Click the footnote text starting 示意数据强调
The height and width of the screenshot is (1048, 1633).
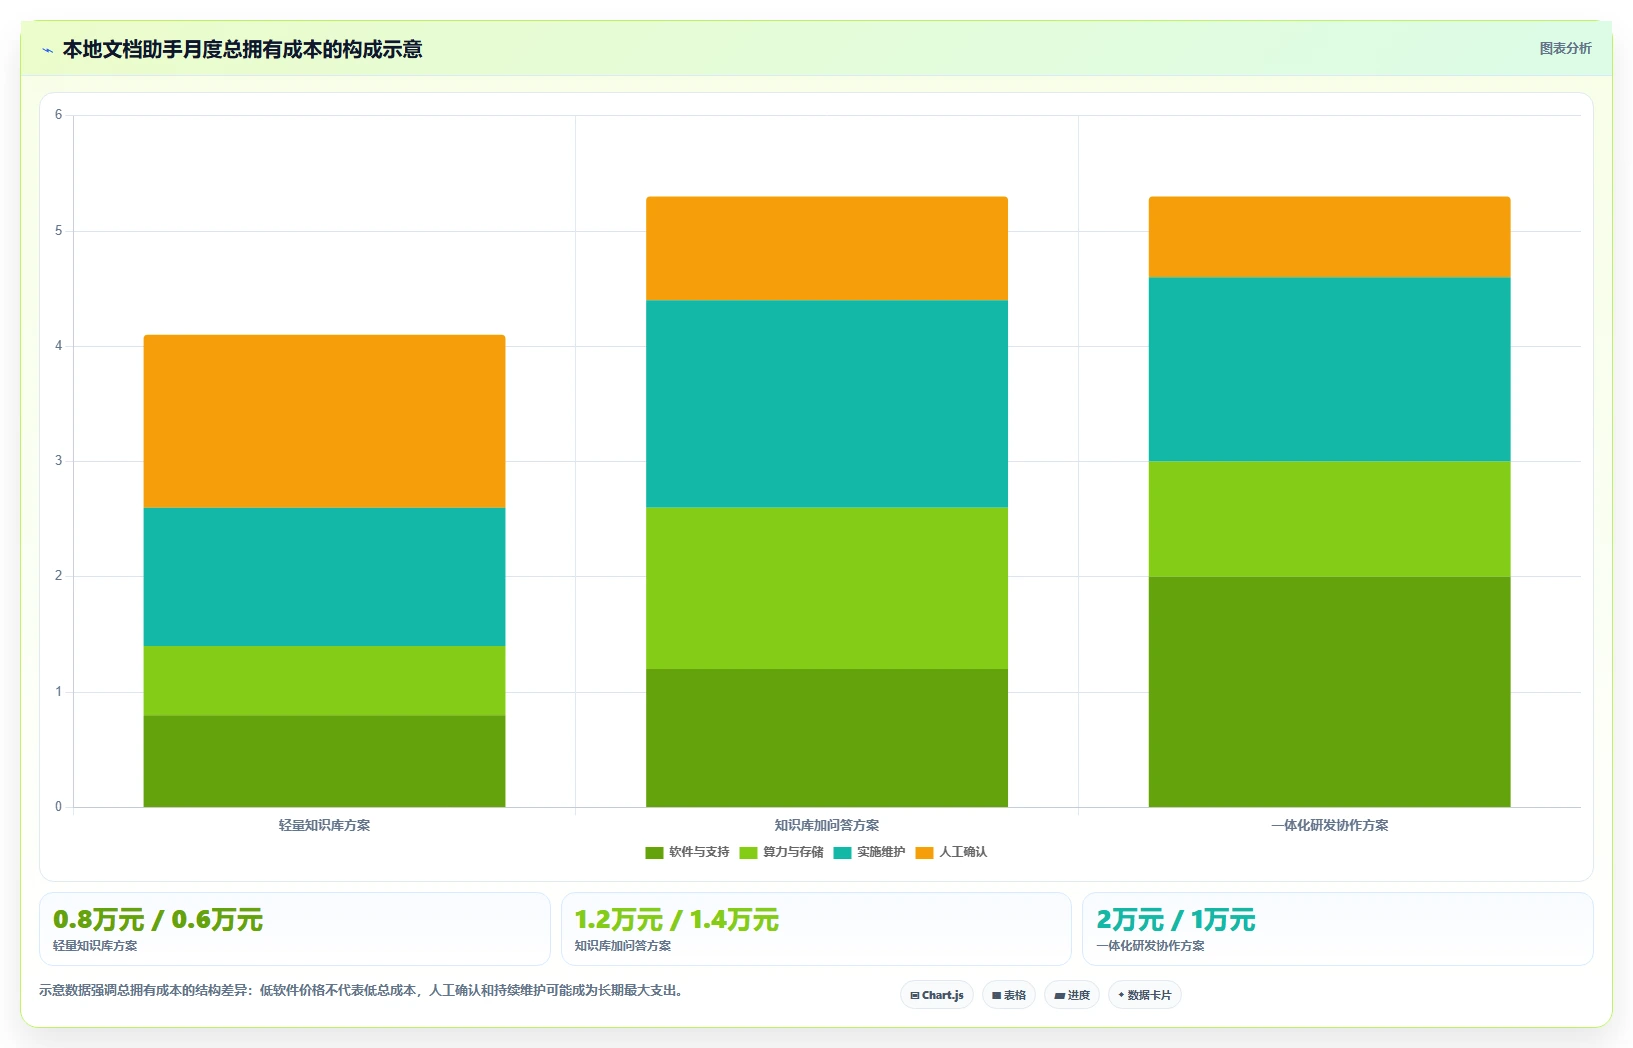coord(363,991)
